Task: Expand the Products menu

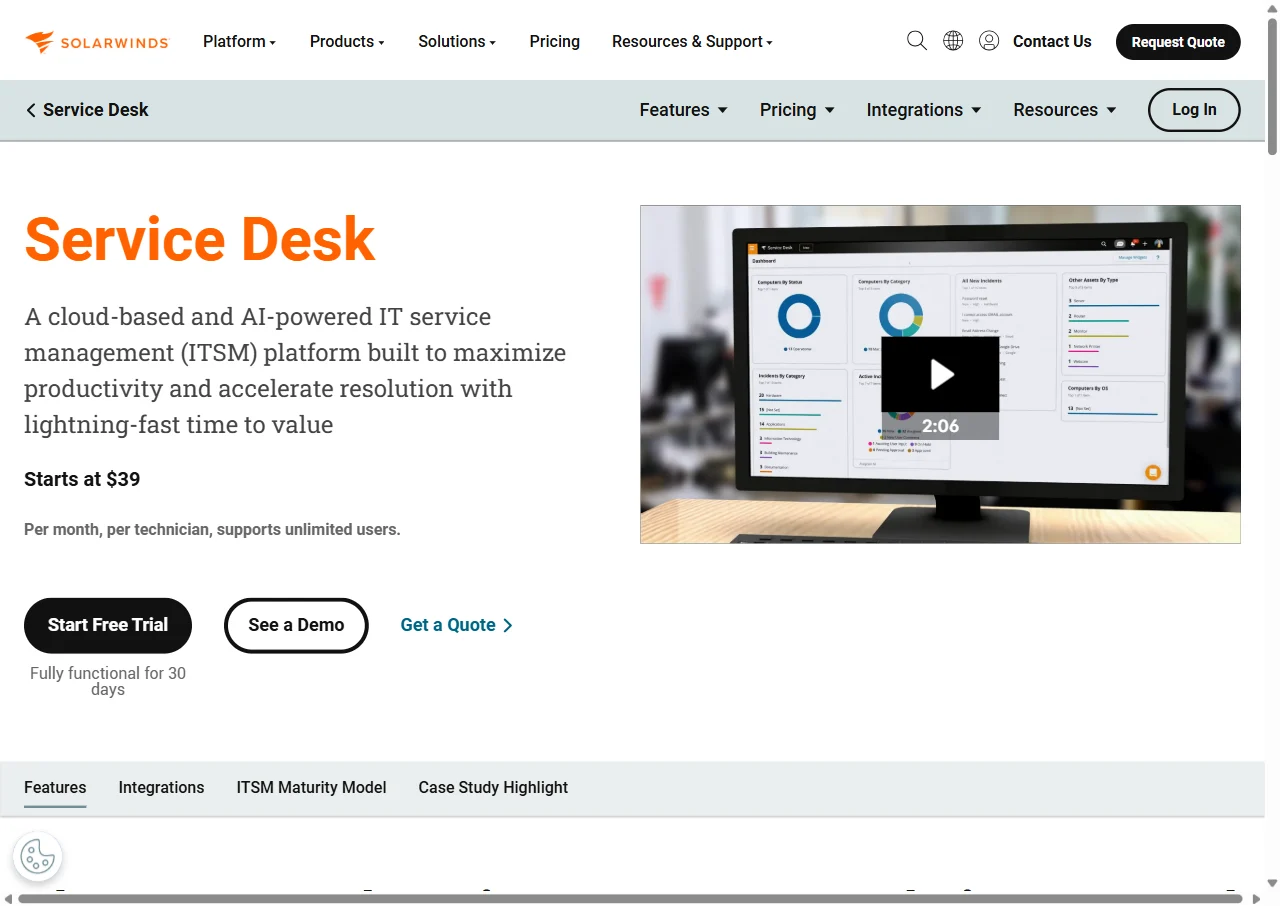Action: [347, 41]
